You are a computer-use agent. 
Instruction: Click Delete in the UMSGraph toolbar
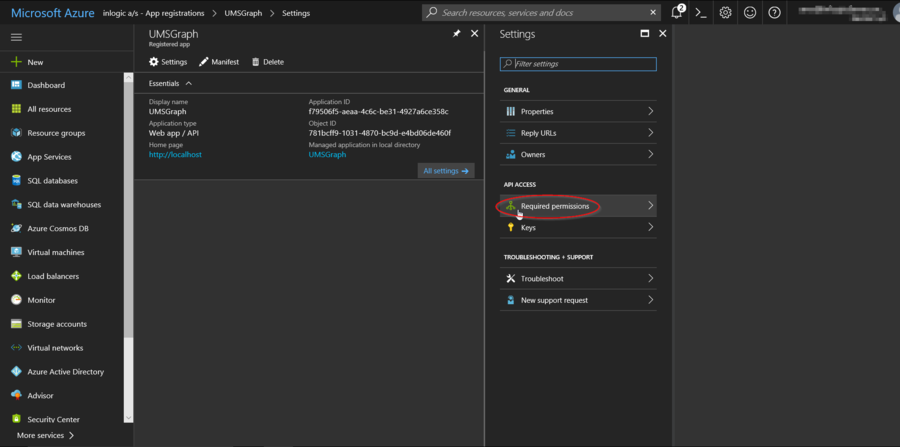(267, 62)
